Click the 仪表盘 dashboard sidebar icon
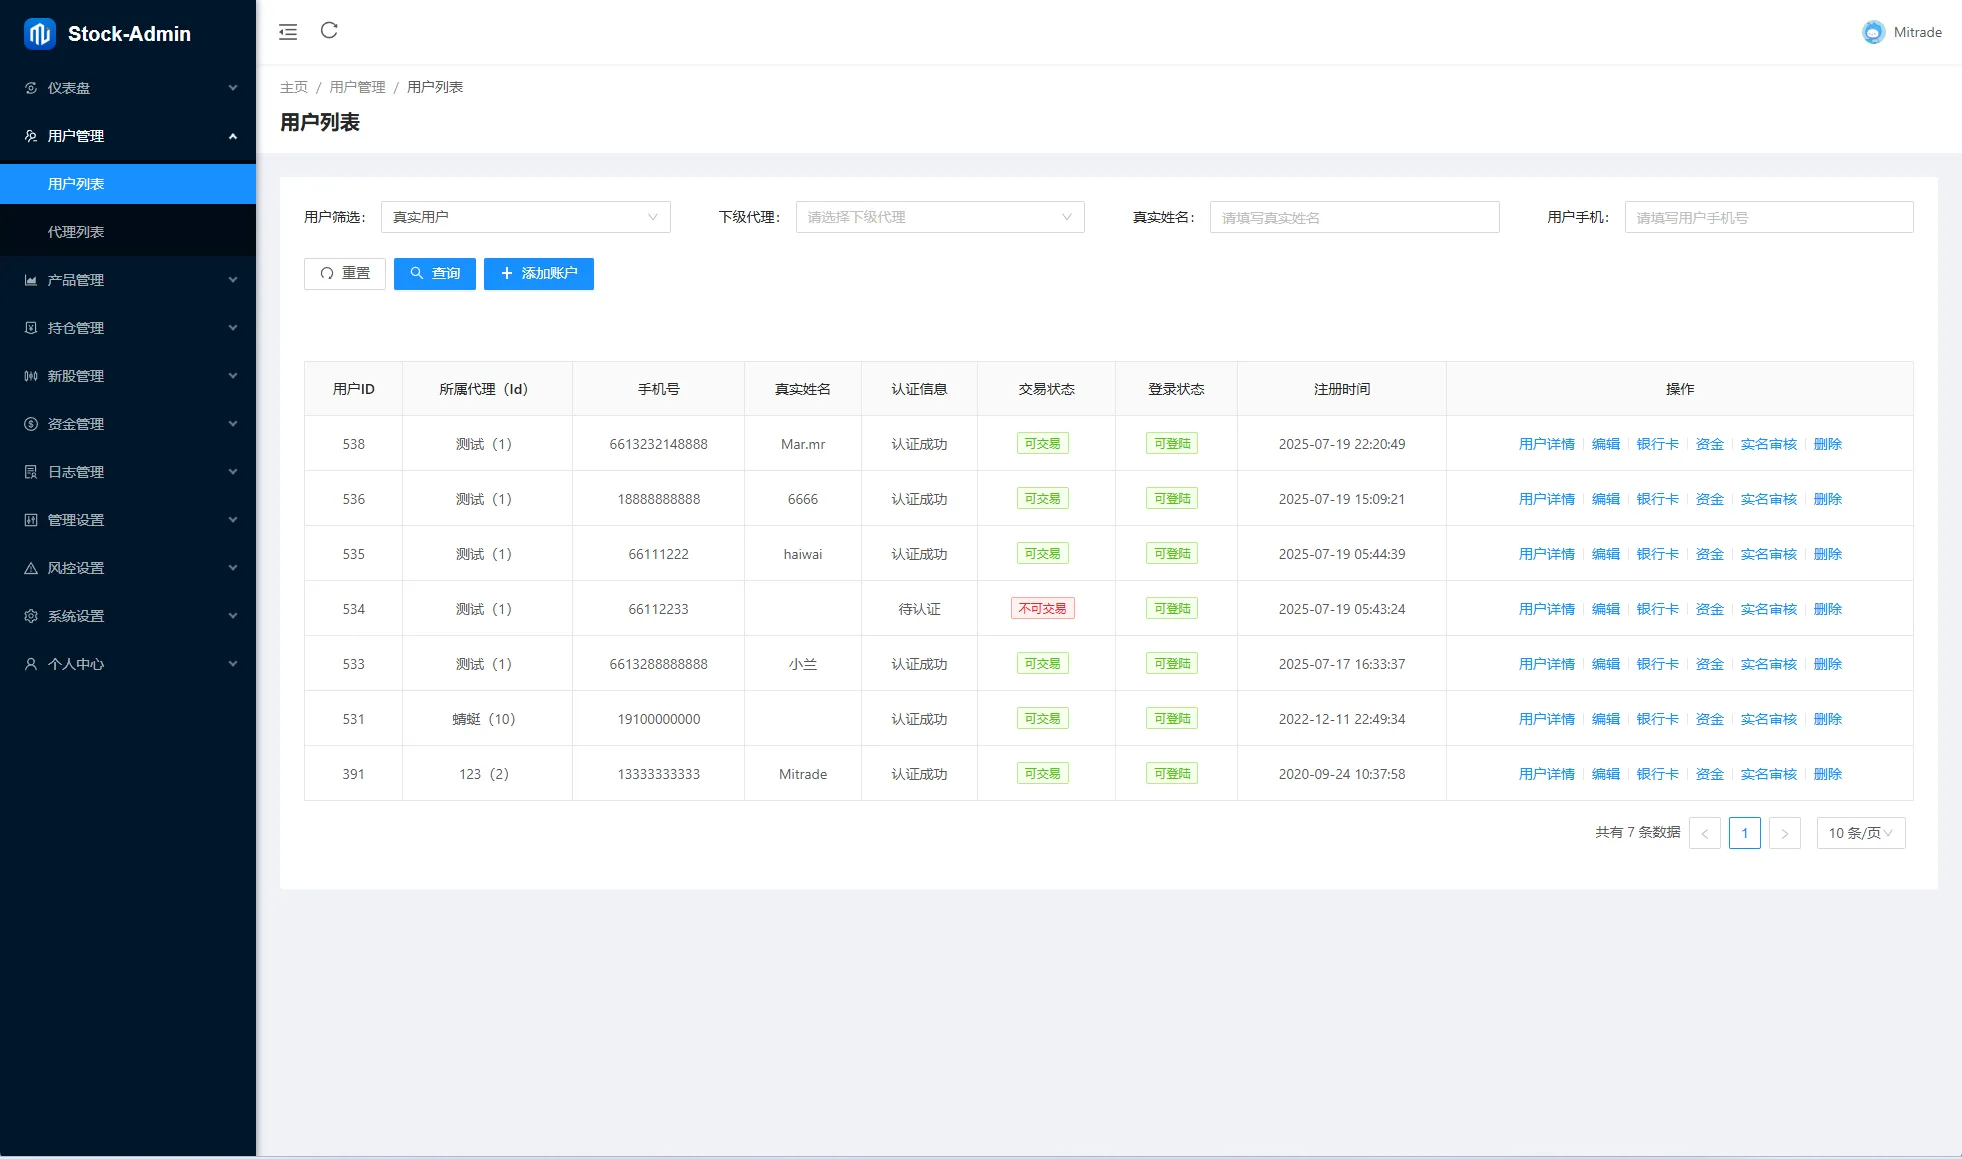Screen dimensions: 1962x1159 click(x=31, y=88)
